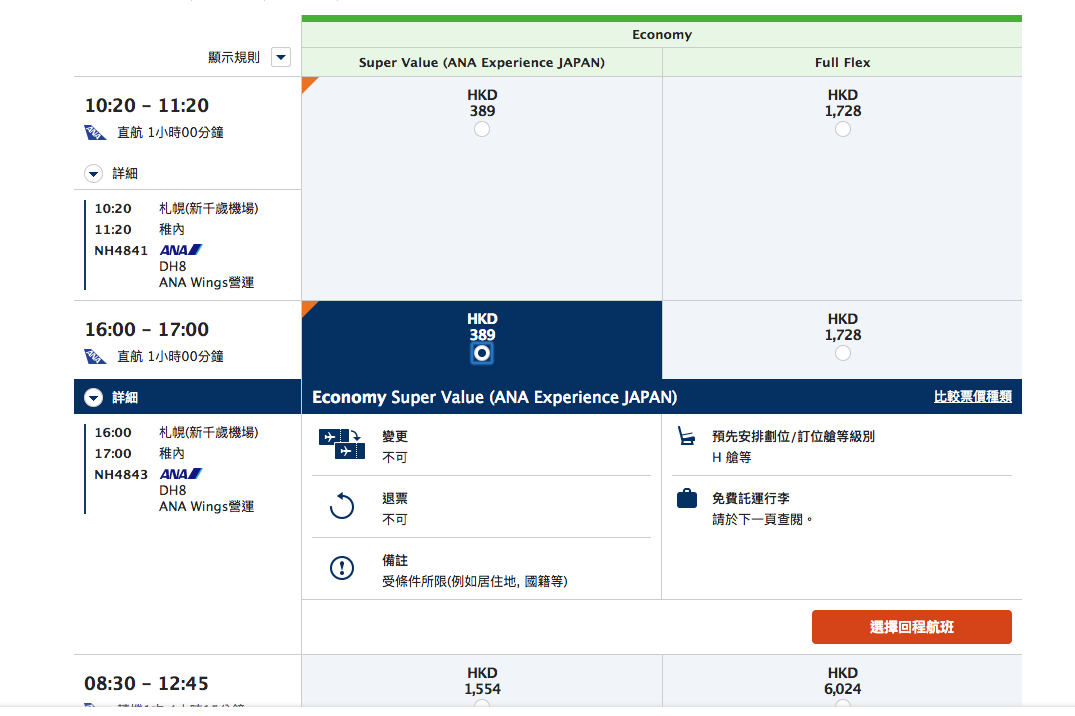
Task: Click the 受條件所限 remarks text
Action: coord(474,582)
